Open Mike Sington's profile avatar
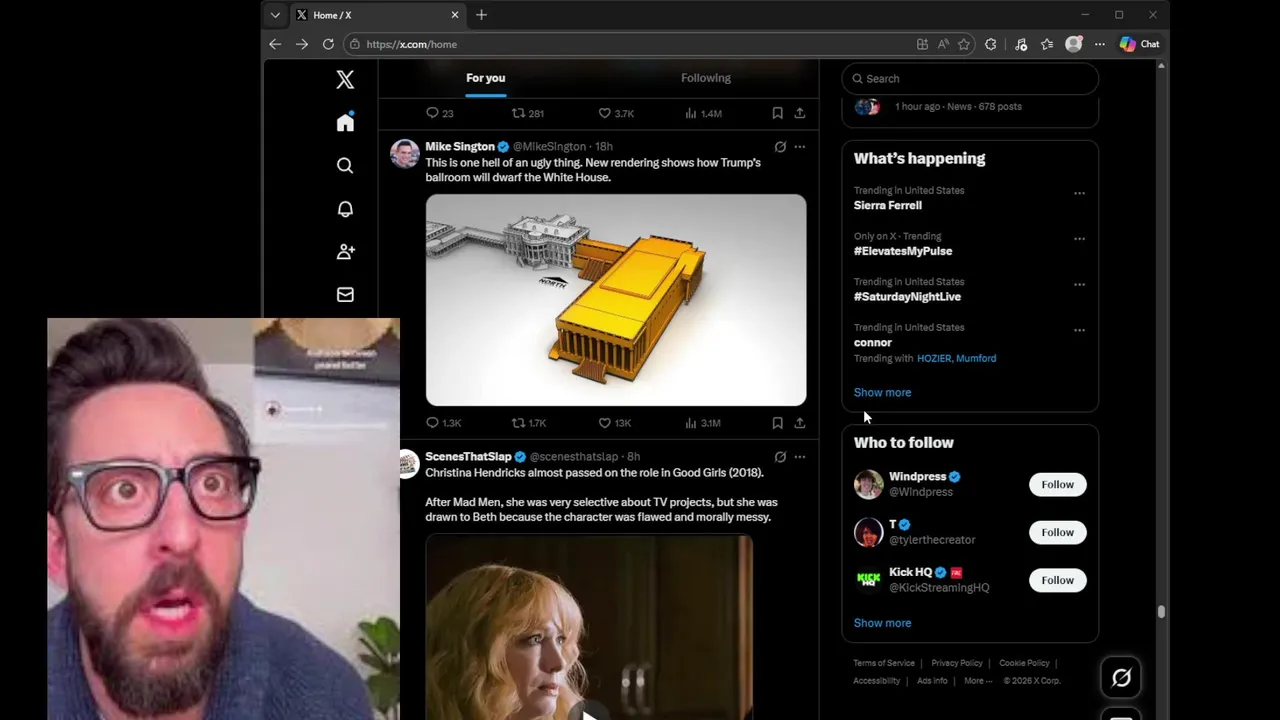Image resolution: width=1280 pixels, height=720 pixels. tap(404, 154)
